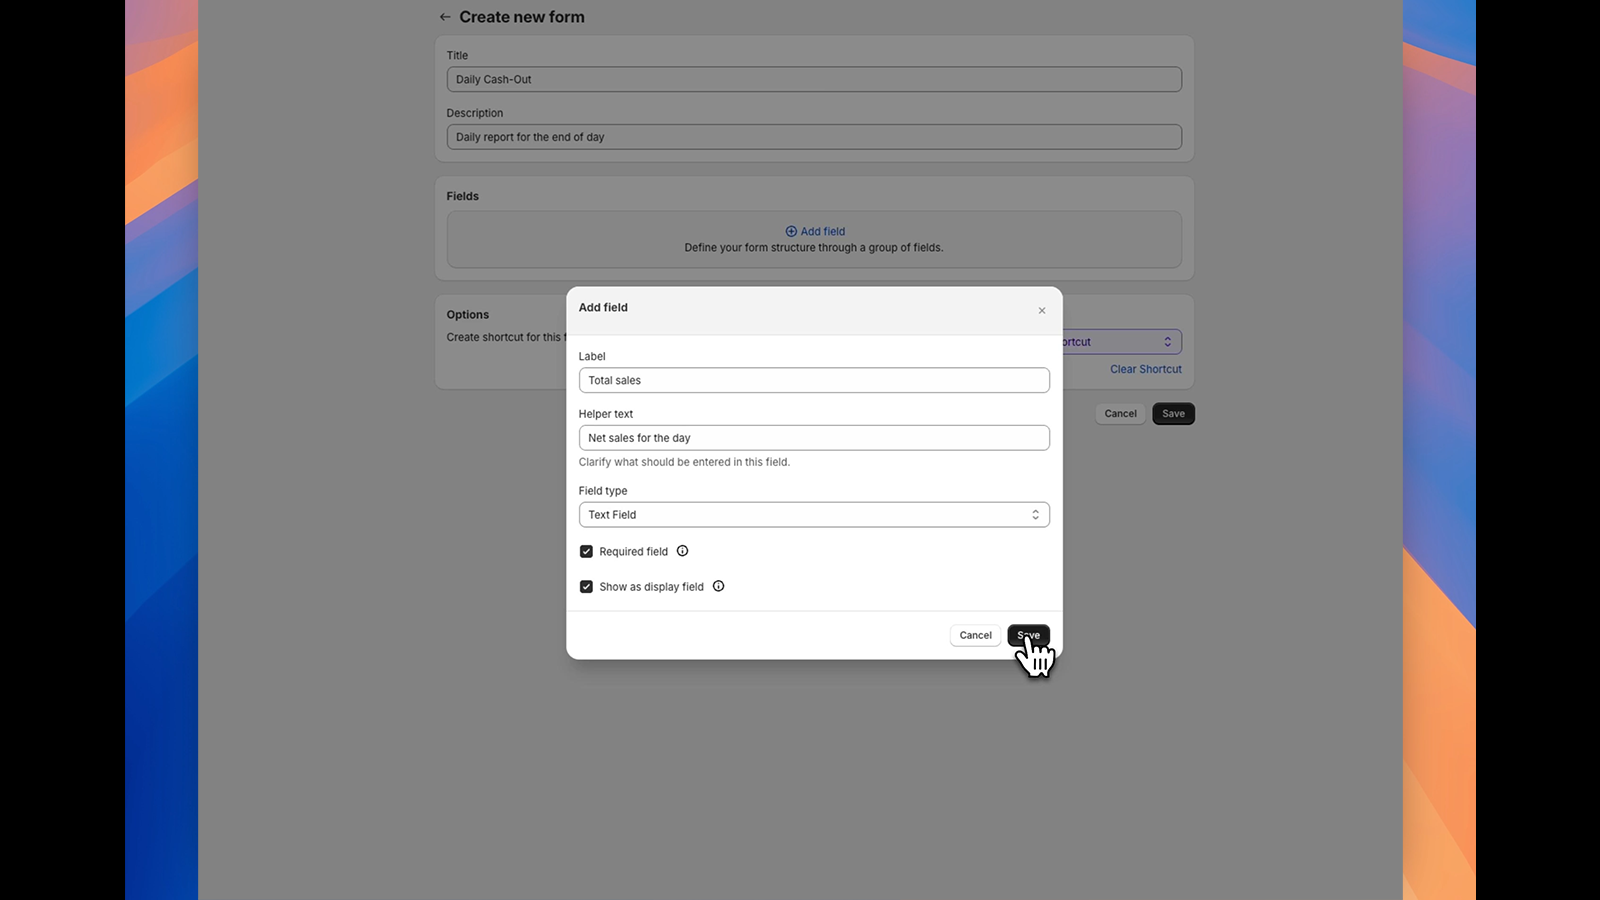
Task: Cancel the Add field dialog
Action: tap(974, 635)
